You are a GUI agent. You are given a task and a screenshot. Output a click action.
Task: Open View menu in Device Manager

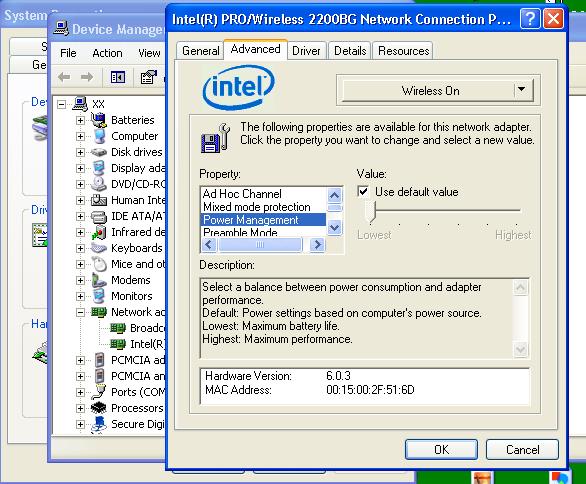149,53
